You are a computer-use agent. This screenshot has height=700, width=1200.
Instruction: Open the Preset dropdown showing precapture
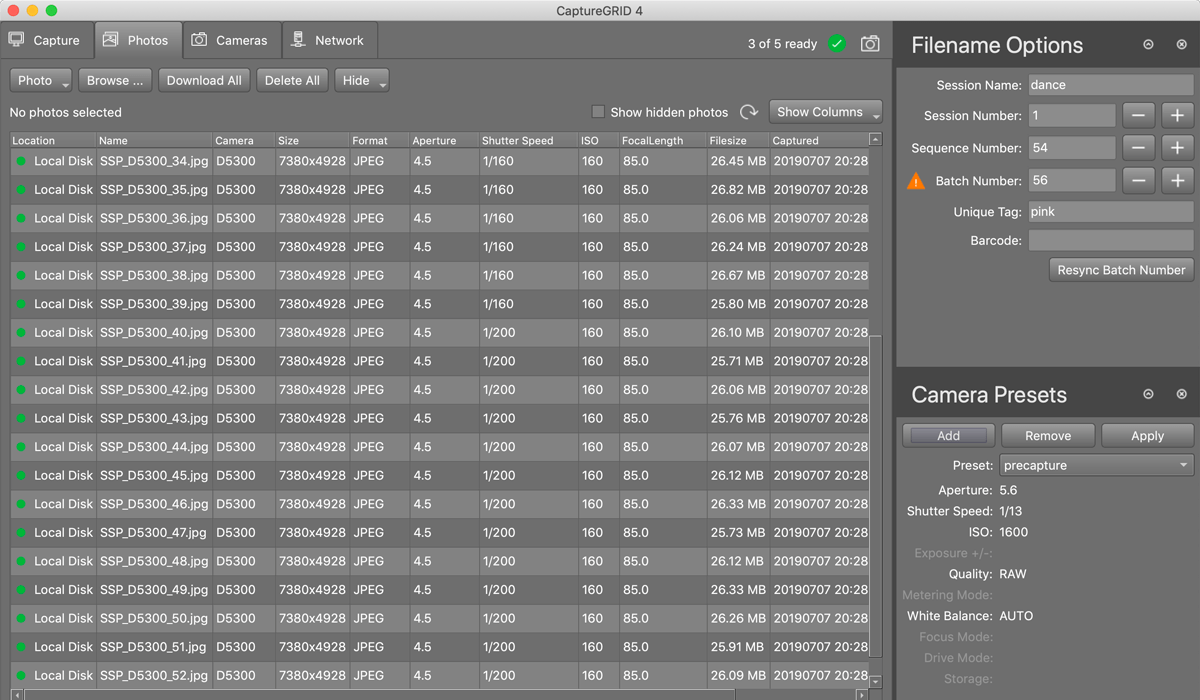(1097, 465)
